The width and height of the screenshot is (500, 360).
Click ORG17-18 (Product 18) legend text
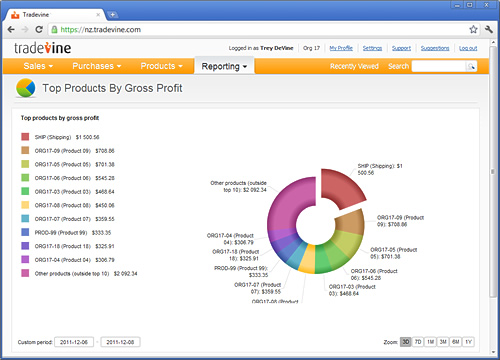click(x=63, y=246)
